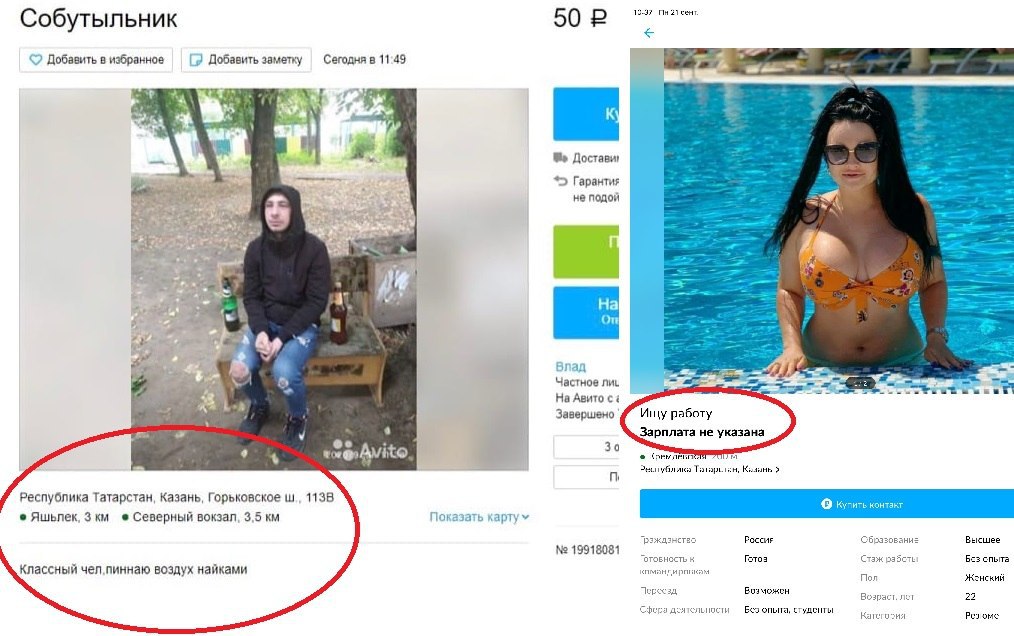
Task: Click the note icon beside Добавить заметку
Action: tap(195, 60)
